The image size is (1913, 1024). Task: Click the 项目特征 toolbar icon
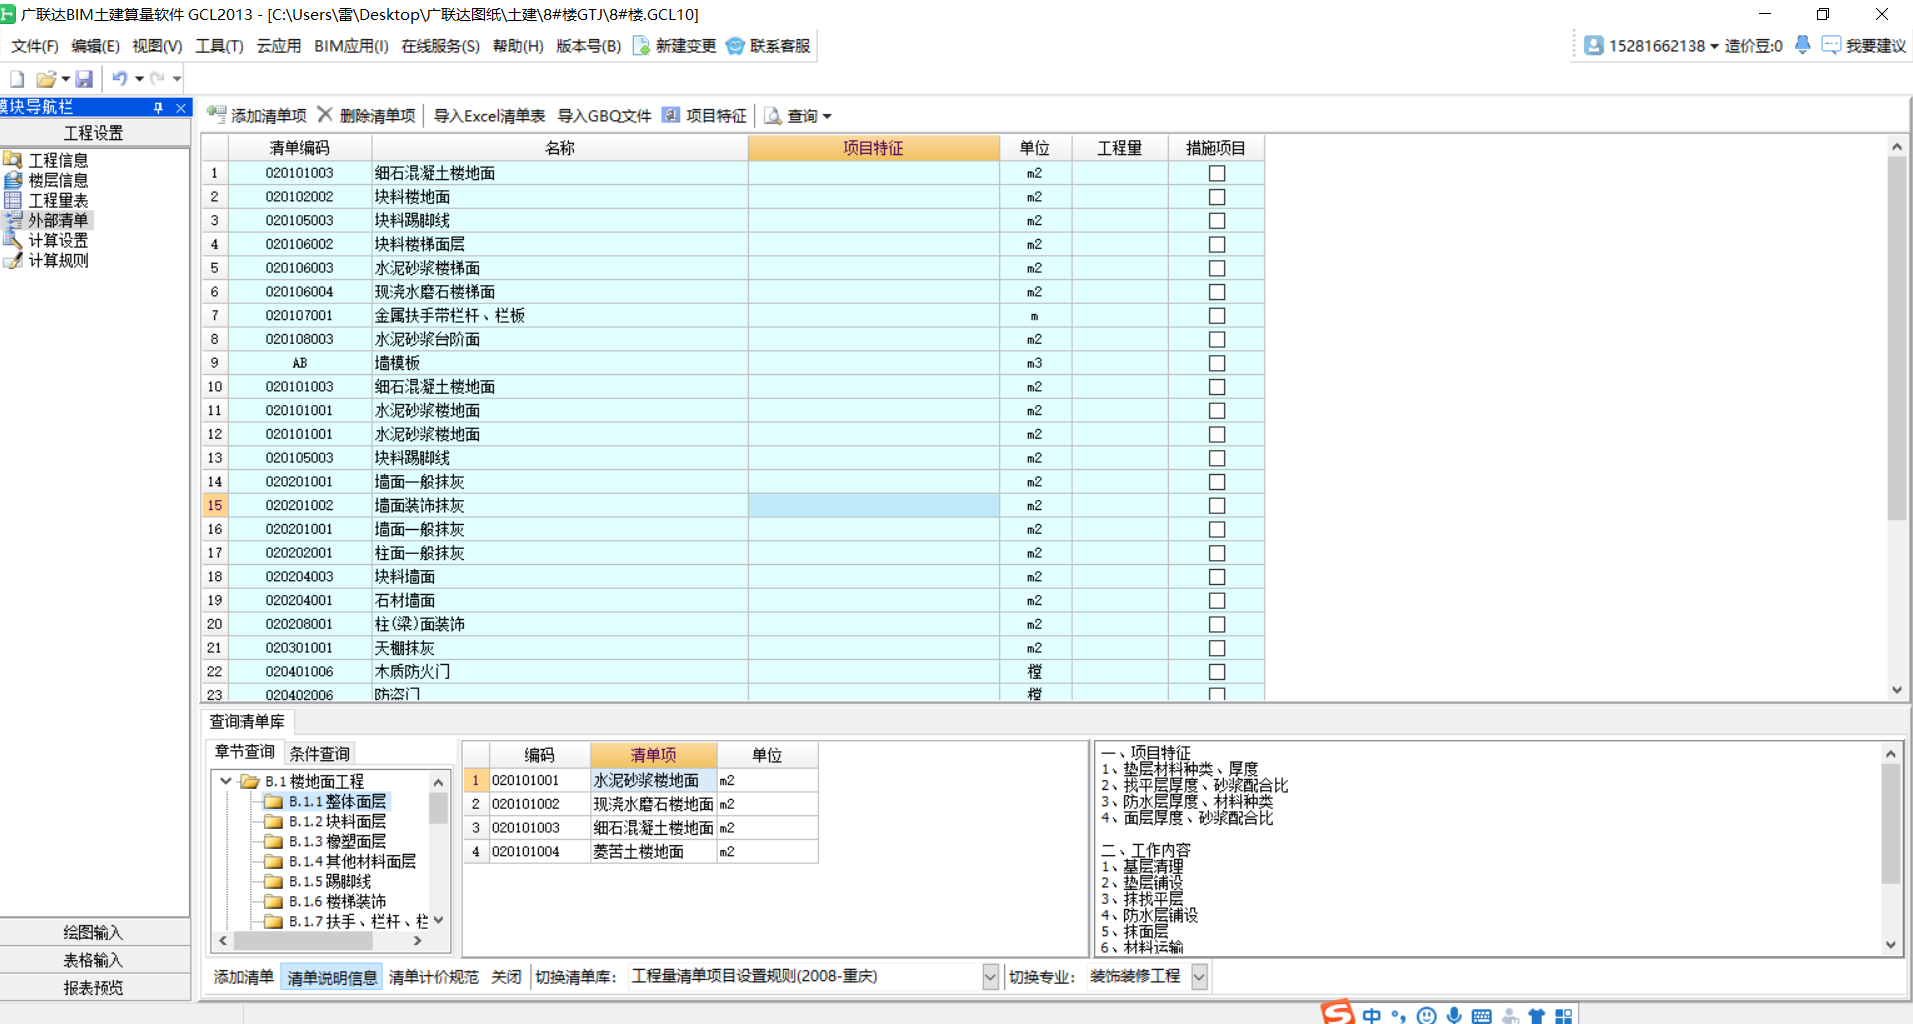coord(671,115)
